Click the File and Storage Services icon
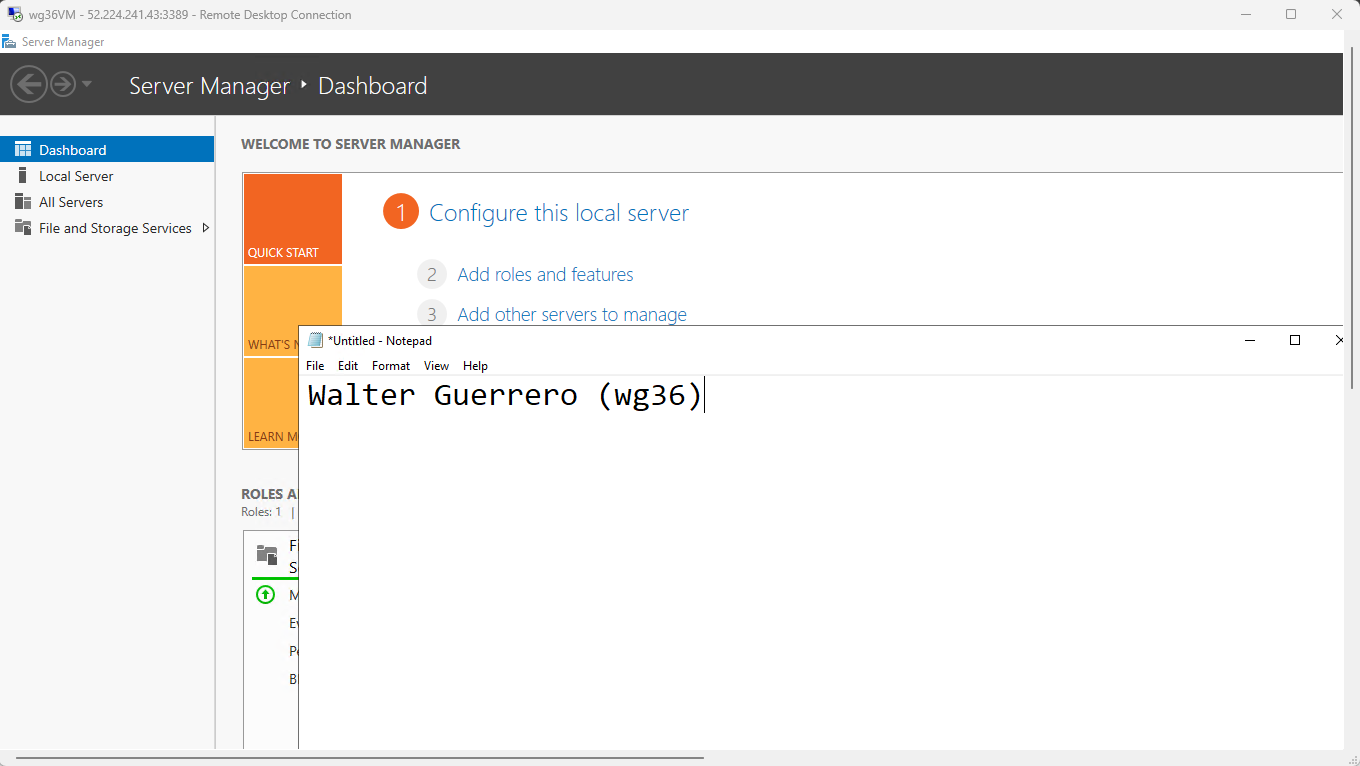 point(22,228)
